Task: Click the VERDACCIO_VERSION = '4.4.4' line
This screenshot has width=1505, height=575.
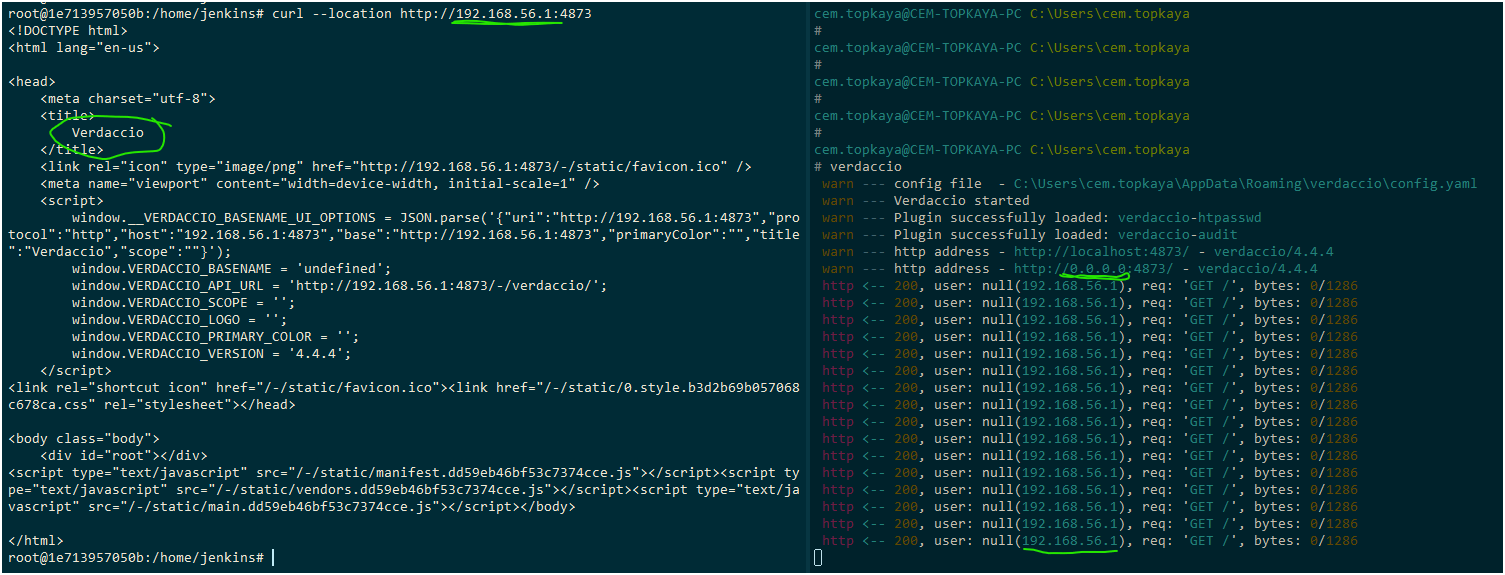Action: [x=211, y=354]
